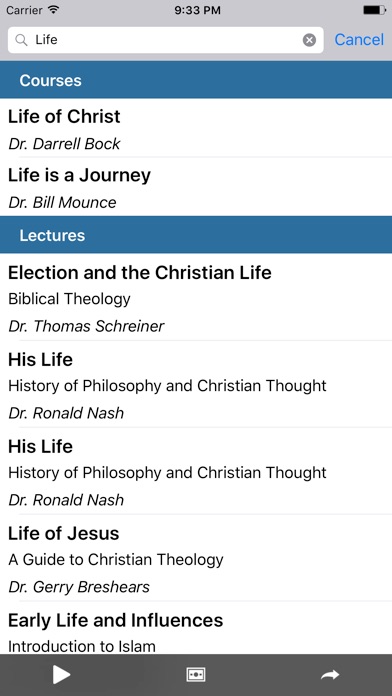Open Early Life and Influences lecture
The image size is (392, 696).
point(196,628)
